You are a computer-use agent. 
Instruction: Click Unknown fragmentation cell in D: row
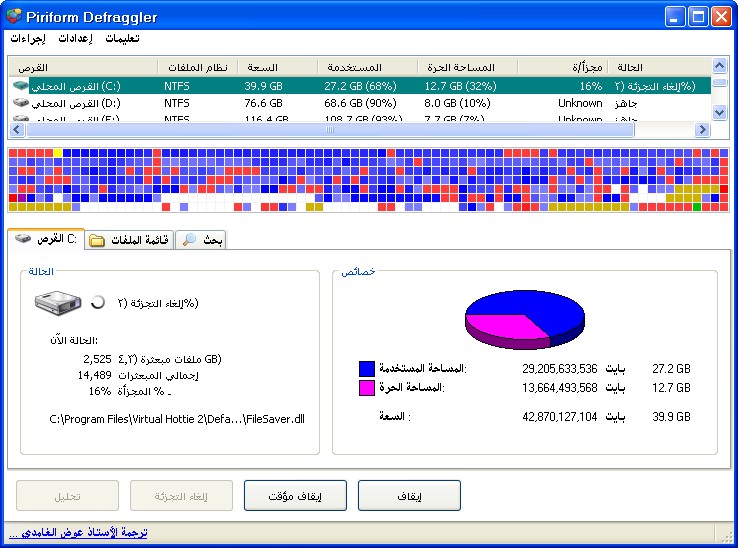pos(580,103)
